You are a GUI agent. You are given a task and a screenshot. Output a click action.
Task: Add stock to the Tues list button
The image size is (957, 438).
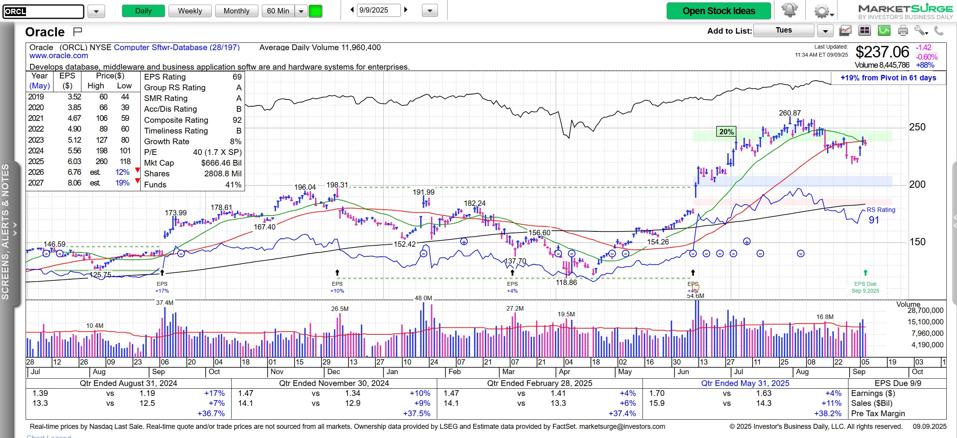784,31
